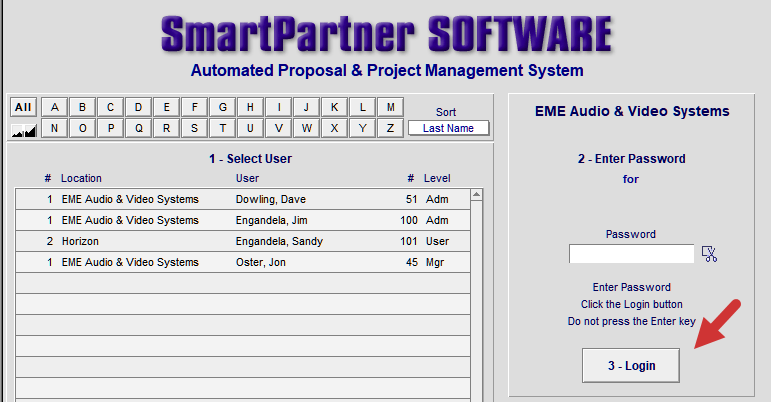
Task: Filter users by letter C
Action: [111, 107]
